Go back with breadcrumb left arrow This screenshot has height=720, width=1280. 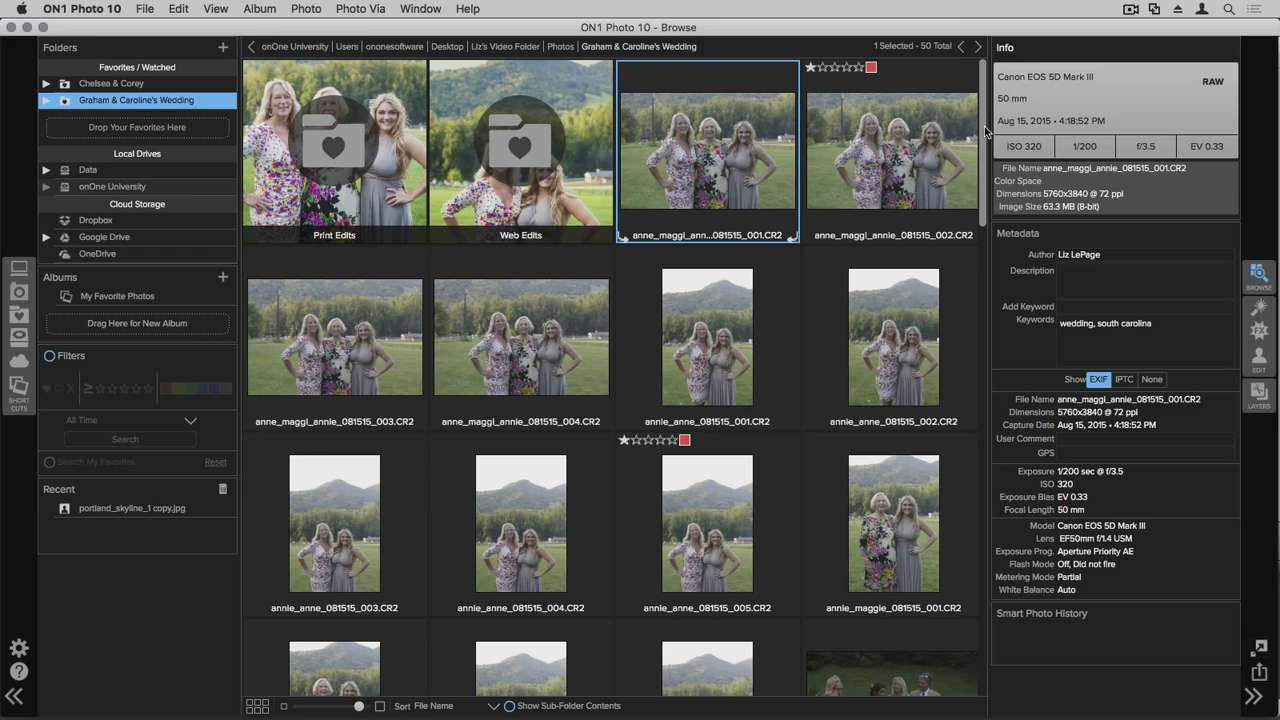coord(251,46)
